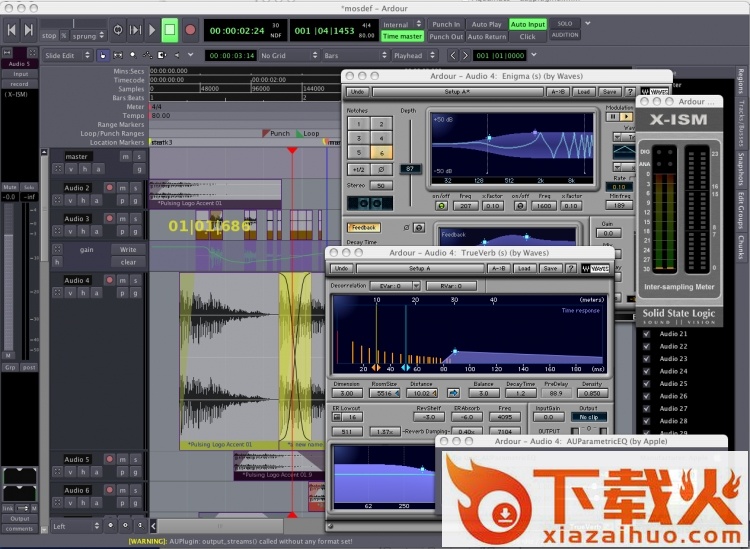Mute the master bus
750x549 pixels.
click(125, 156)
